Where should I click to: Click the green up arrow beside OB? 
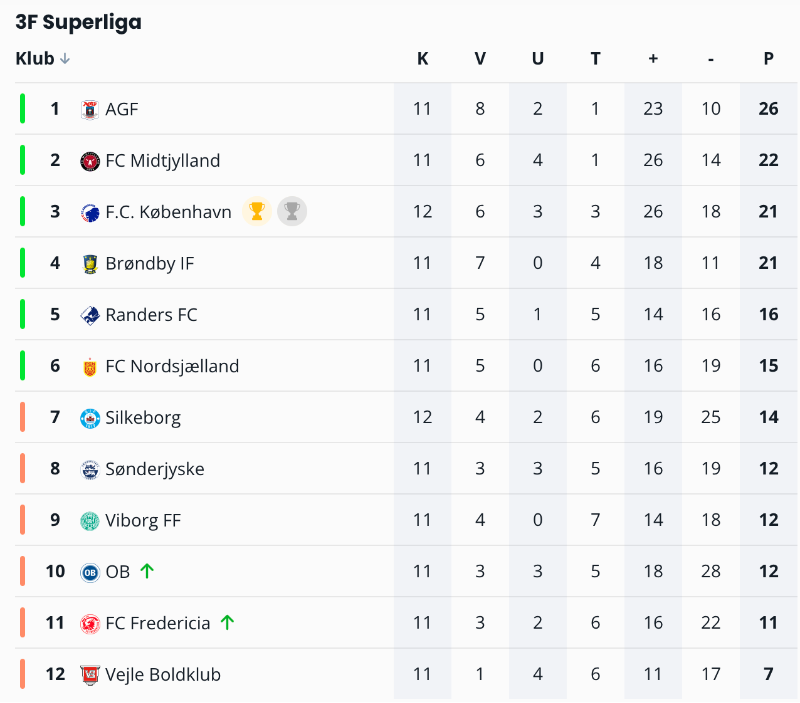point(147,572)
